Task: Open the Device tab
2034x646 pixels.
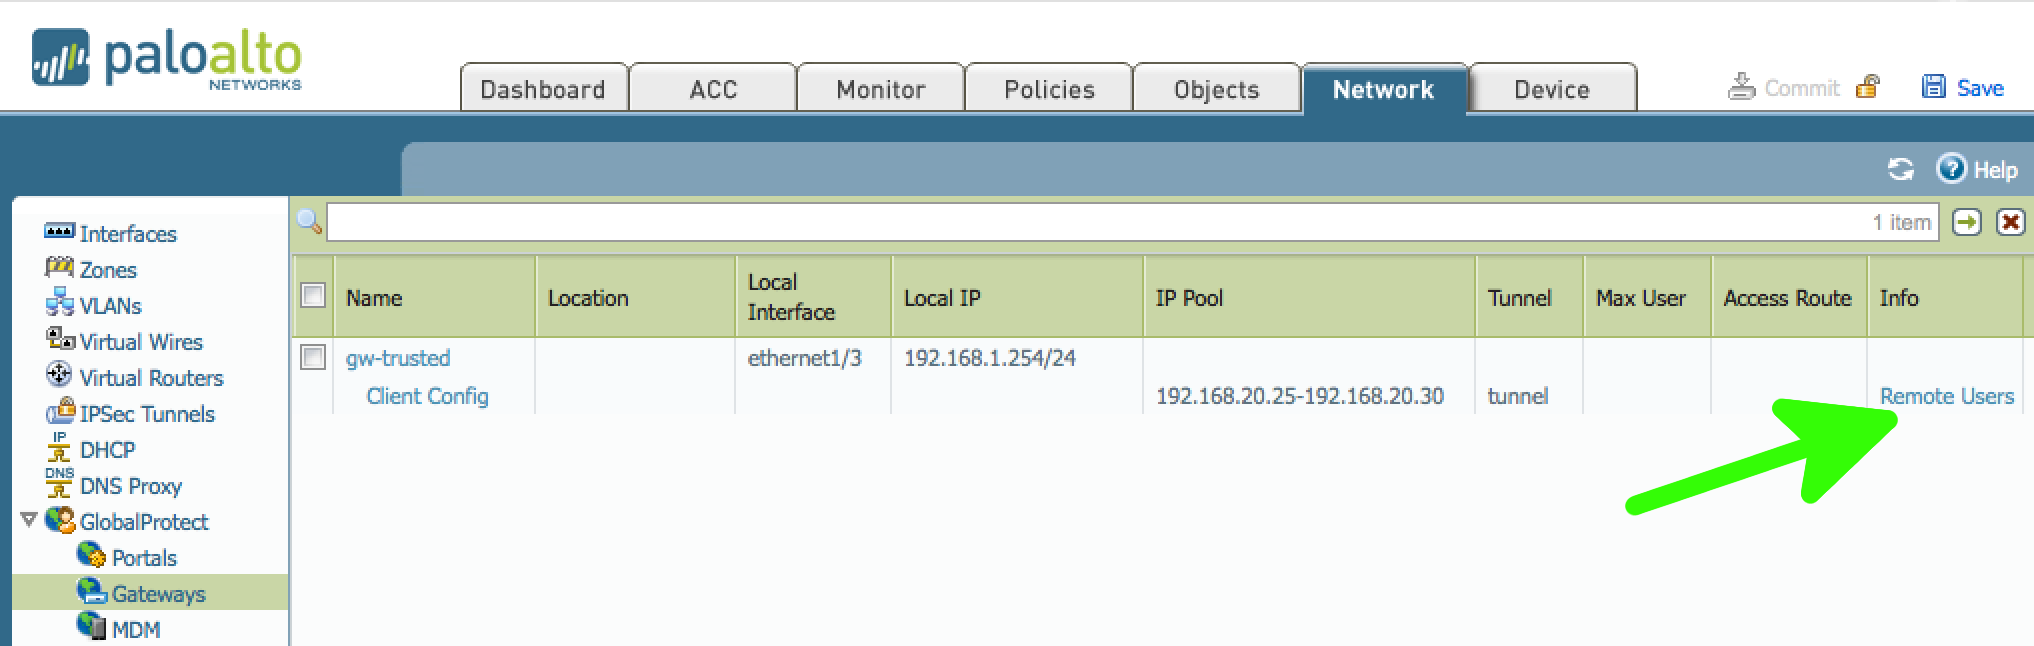Action: pyautogui.click(x=1552, y=89)
